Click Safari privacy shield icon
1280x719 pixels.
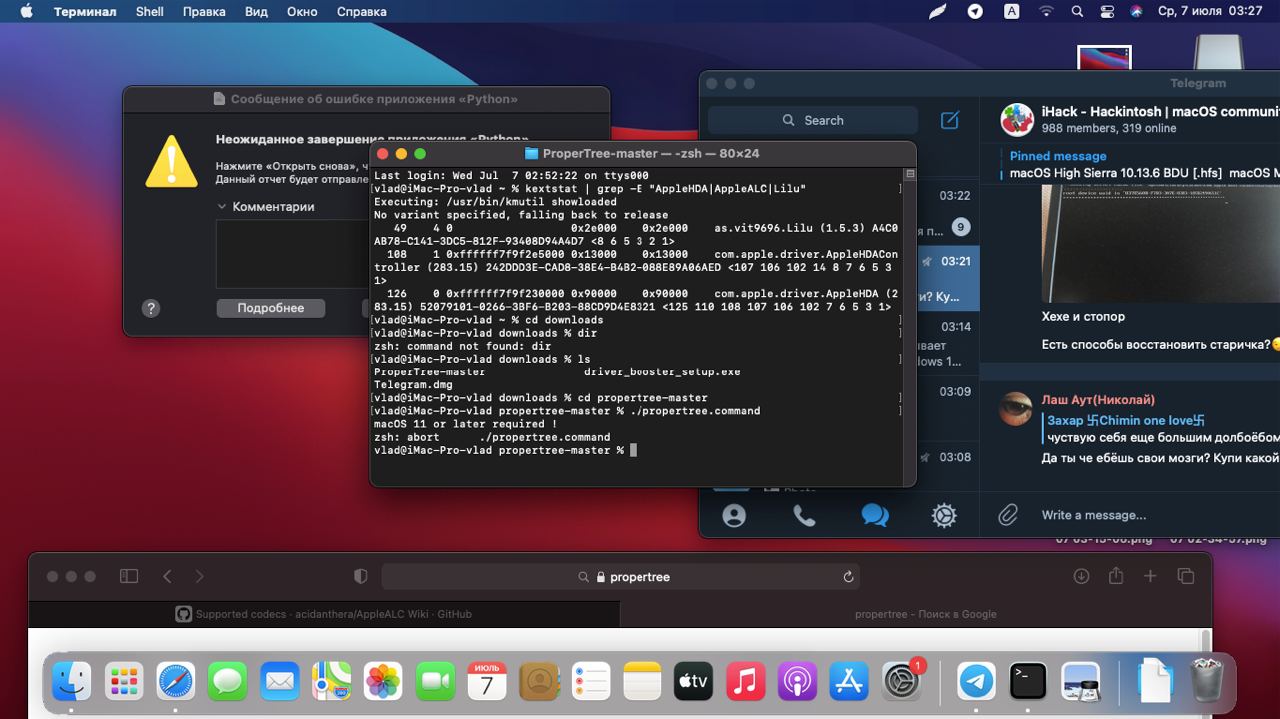pos(362,577)
